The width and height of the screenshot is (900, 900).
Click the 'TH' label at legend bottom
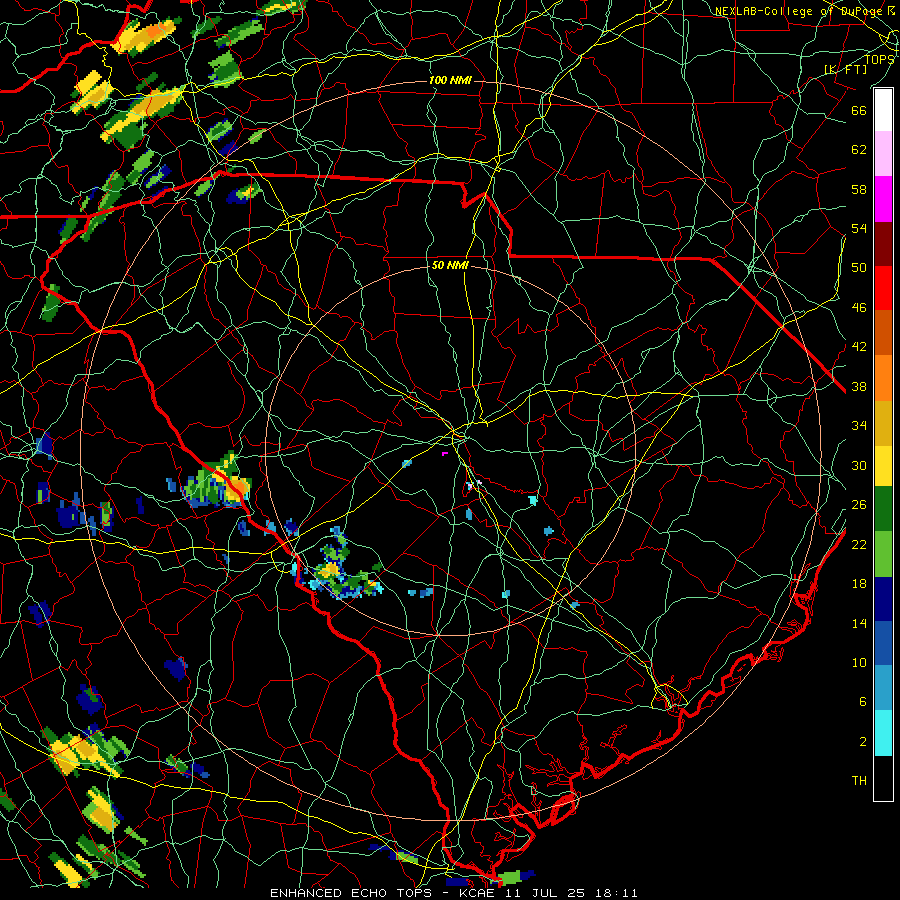859,781
